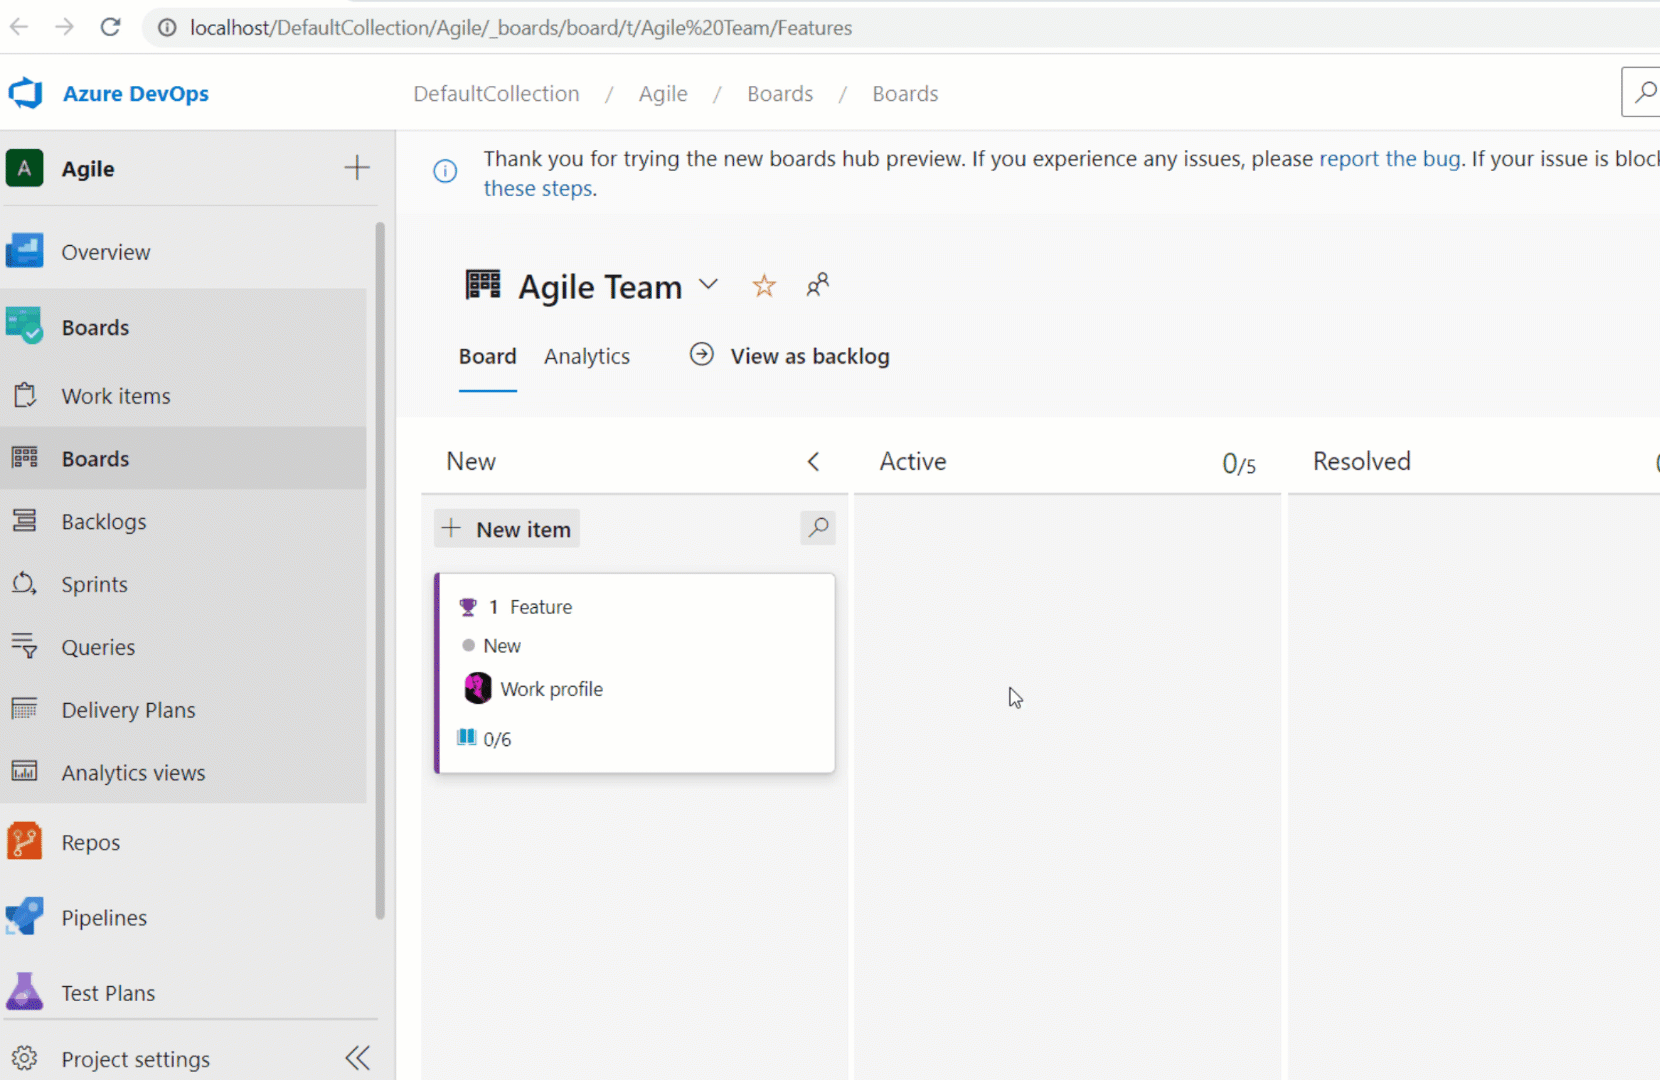Screen dimensions: 1660x1080
Task: Favorite the Agile Team board
Action: coord(764,285)
